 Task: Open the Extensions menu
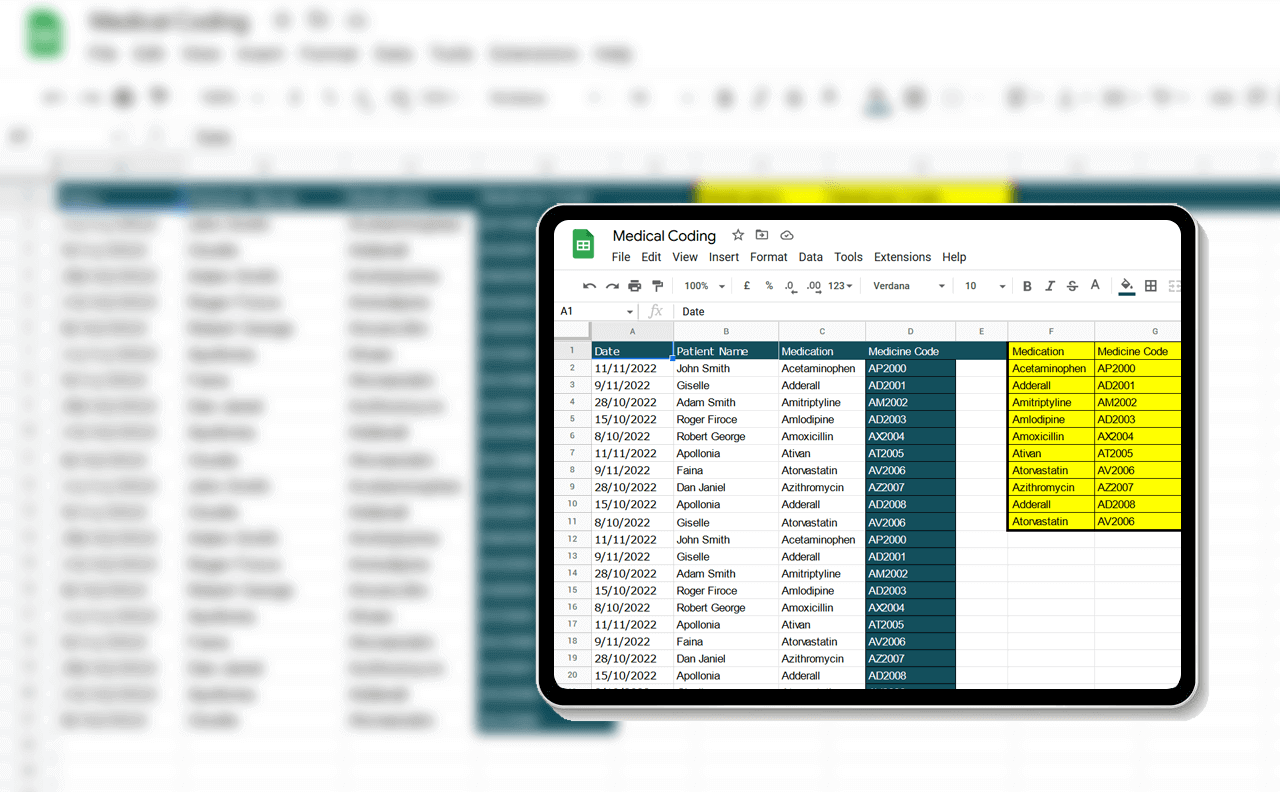point(902,257)
